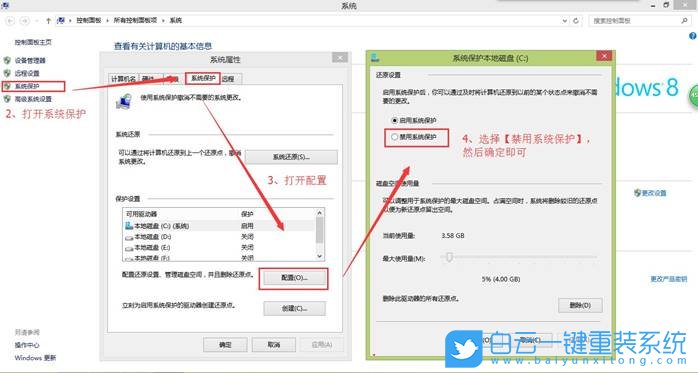Image resolution: width=698 pixels, height=373 pixels.
Task: Click the up-one-level arrow in the address bar
Action: 48,20
